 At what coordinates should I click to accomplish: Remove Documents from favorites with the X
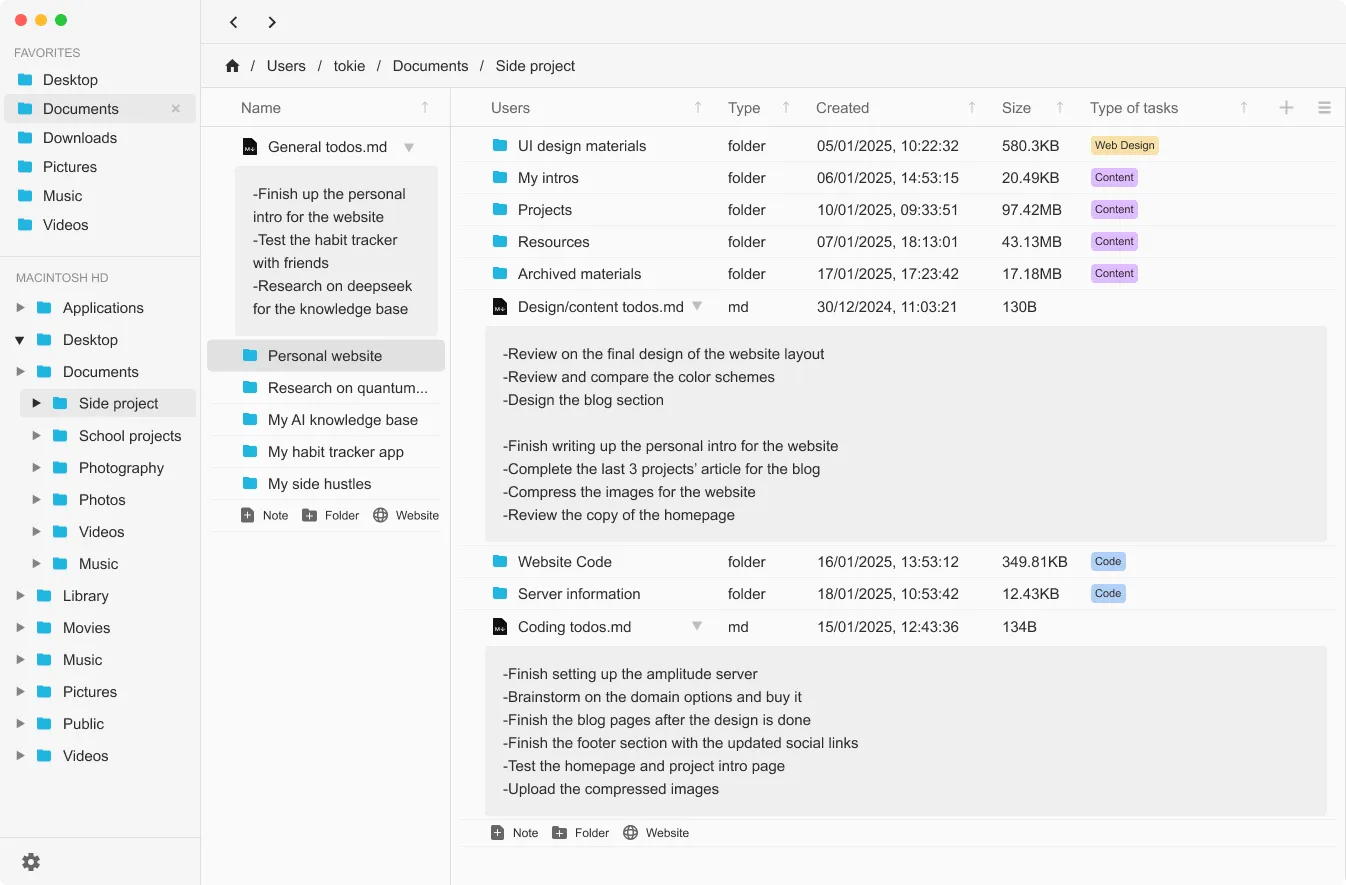click(176, 109)
